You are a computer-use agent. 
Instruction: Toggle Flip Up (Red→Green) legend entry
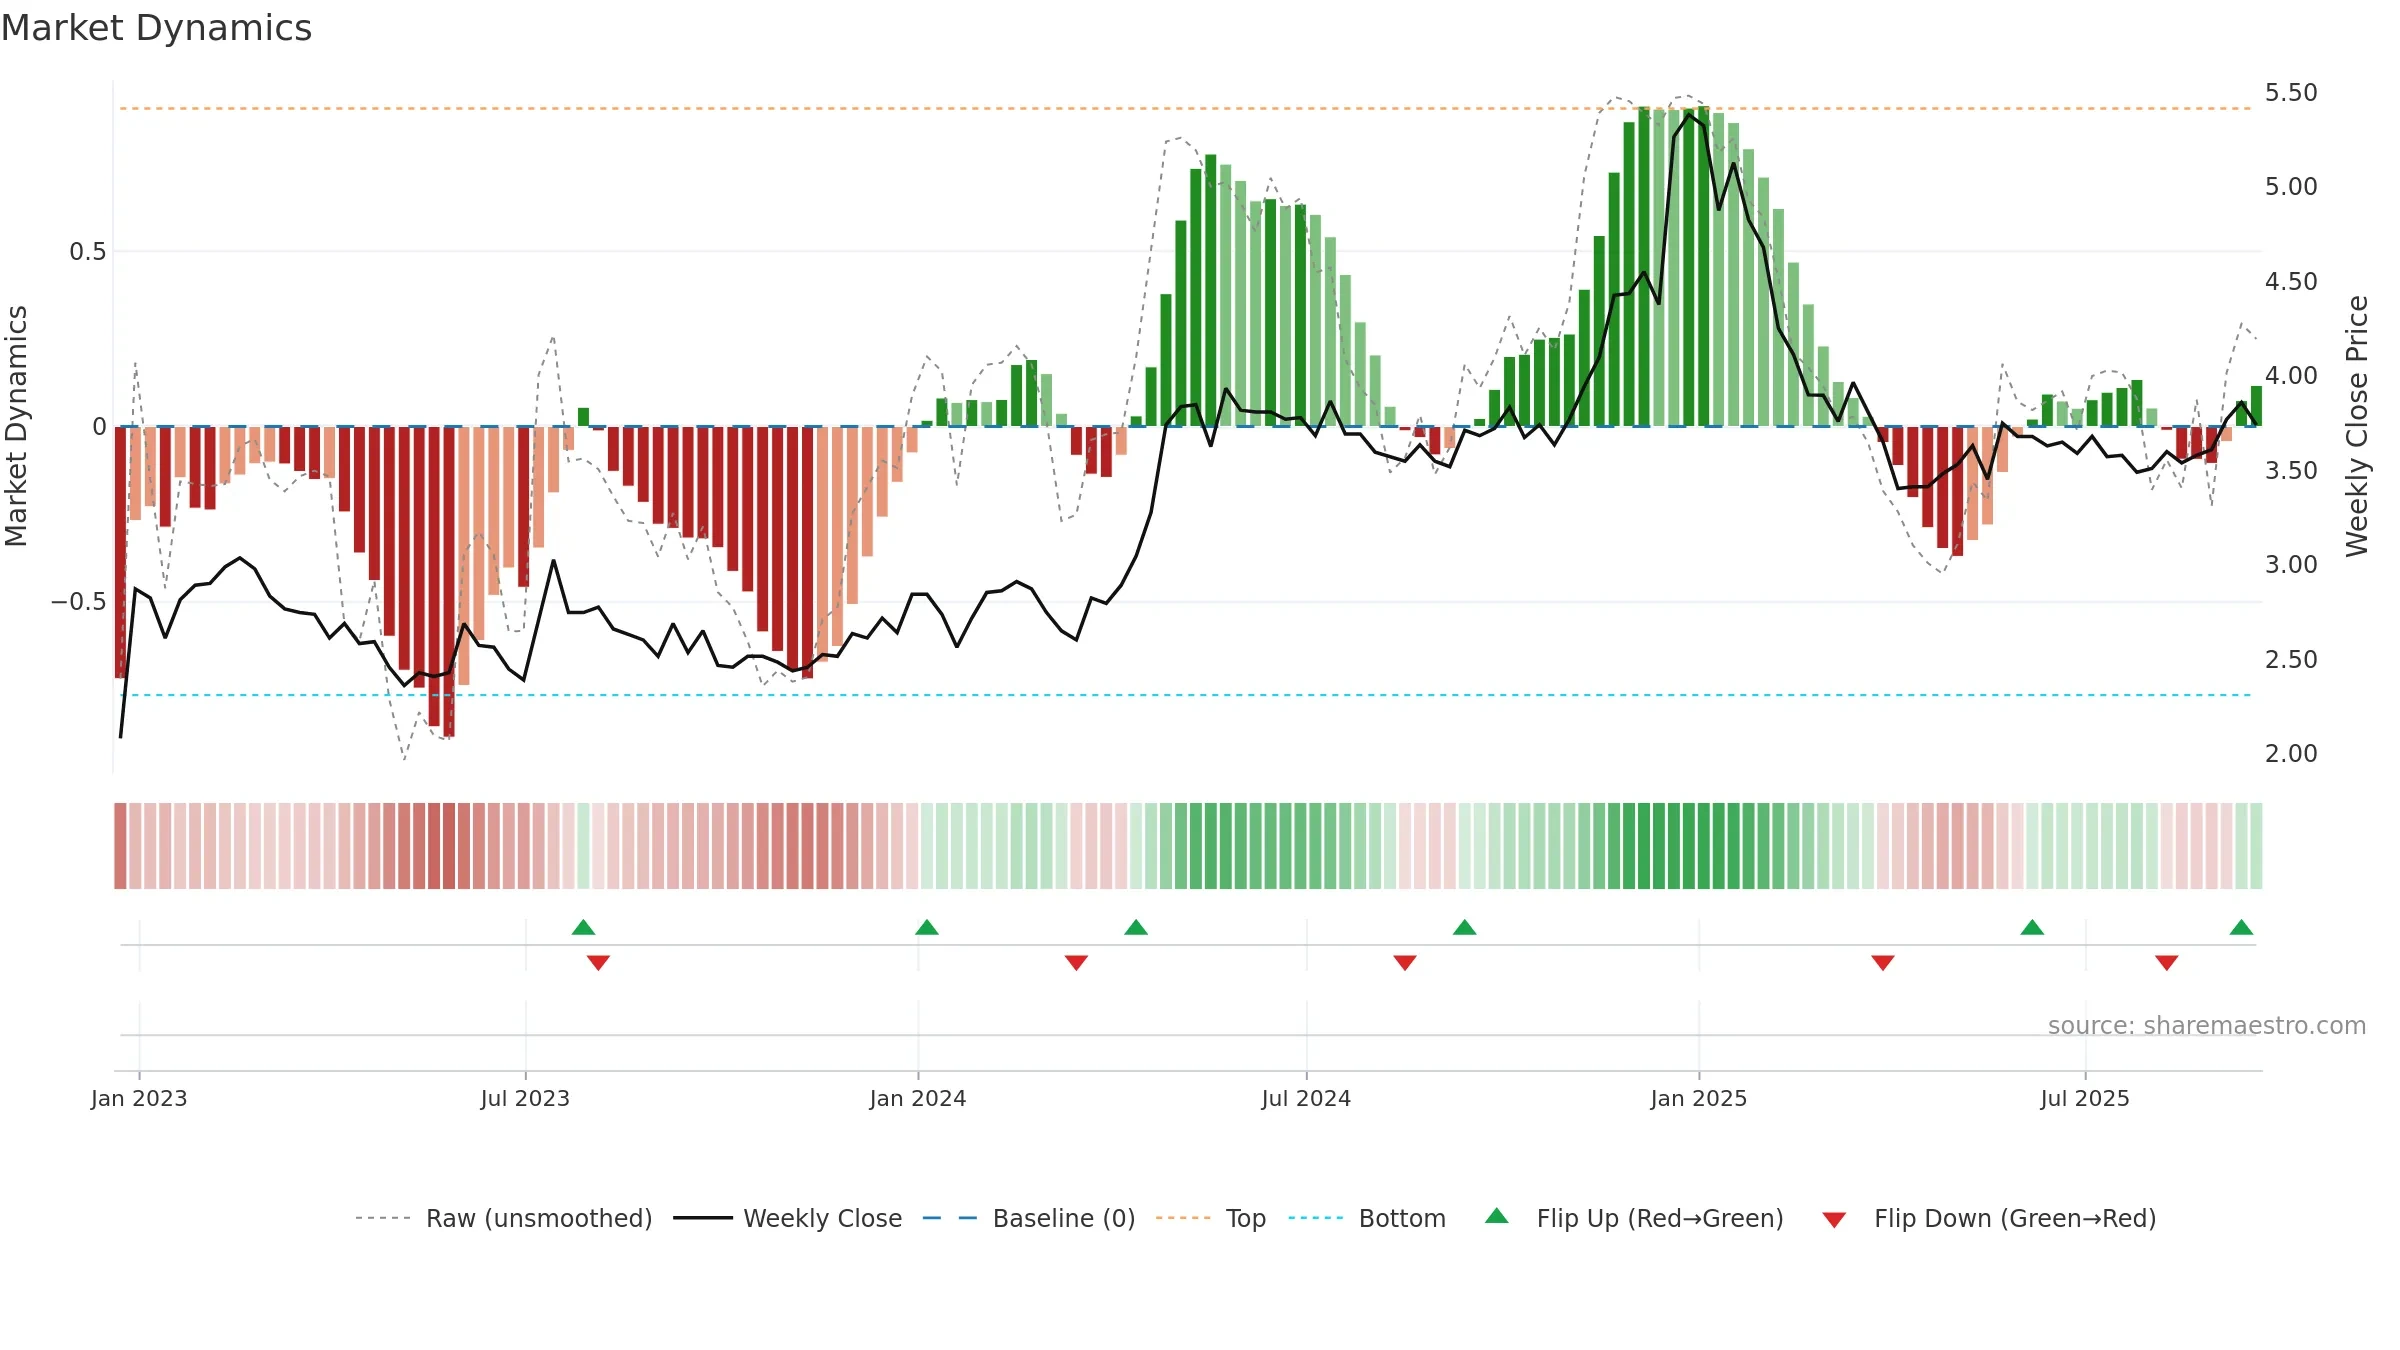(x=1634, y=1218)
